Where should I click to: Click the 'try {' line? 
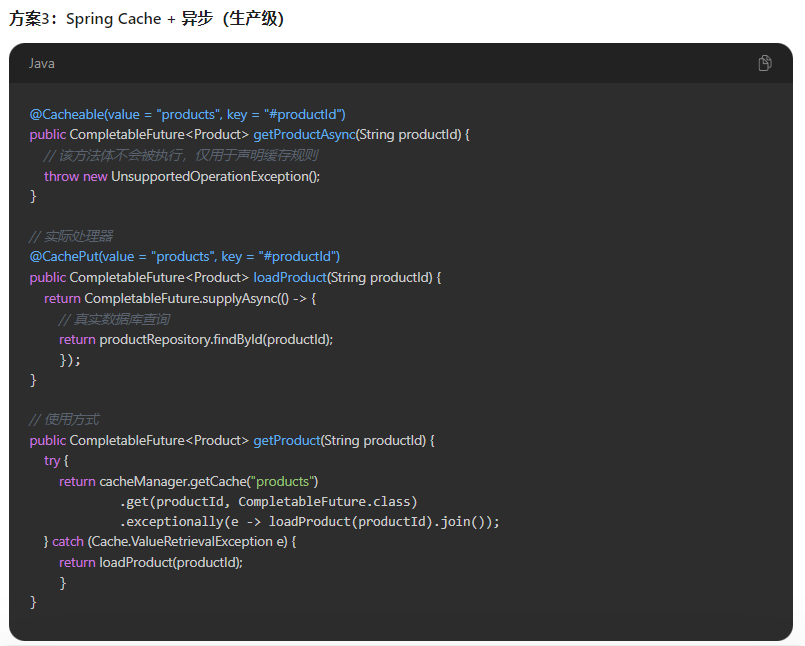[56, 461]
